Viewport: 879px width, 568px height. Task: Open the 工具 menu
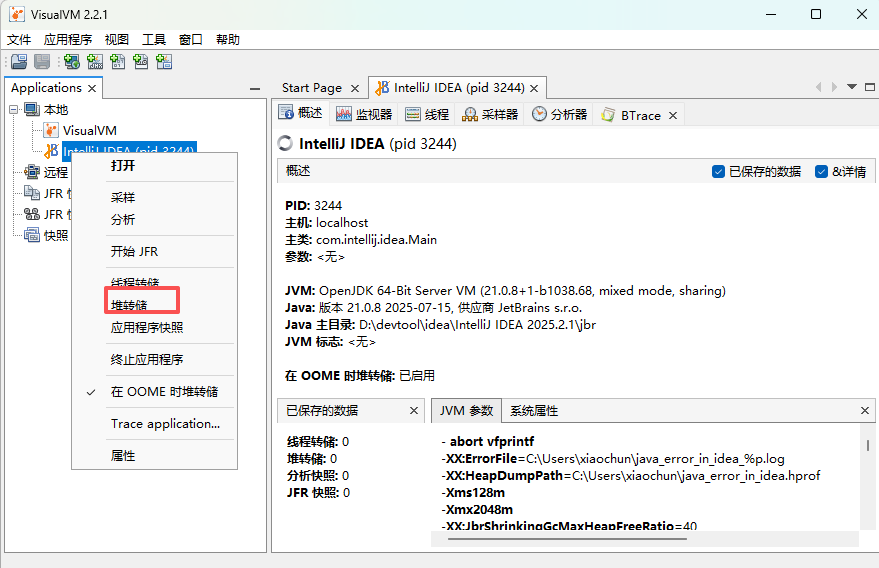154,39
